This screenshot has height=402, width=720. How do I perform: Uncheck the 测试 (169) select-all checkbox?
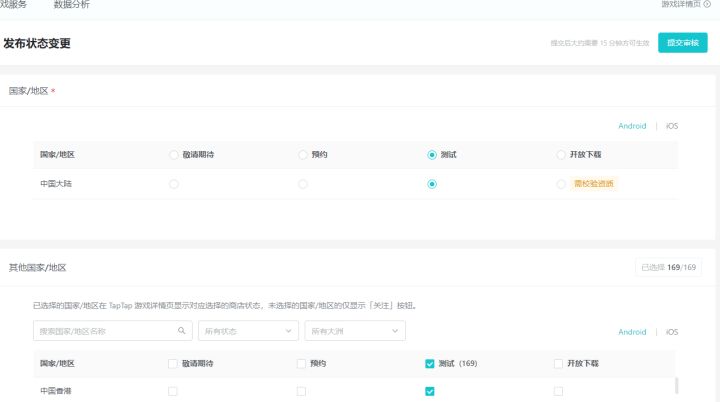tap(430, 364)
